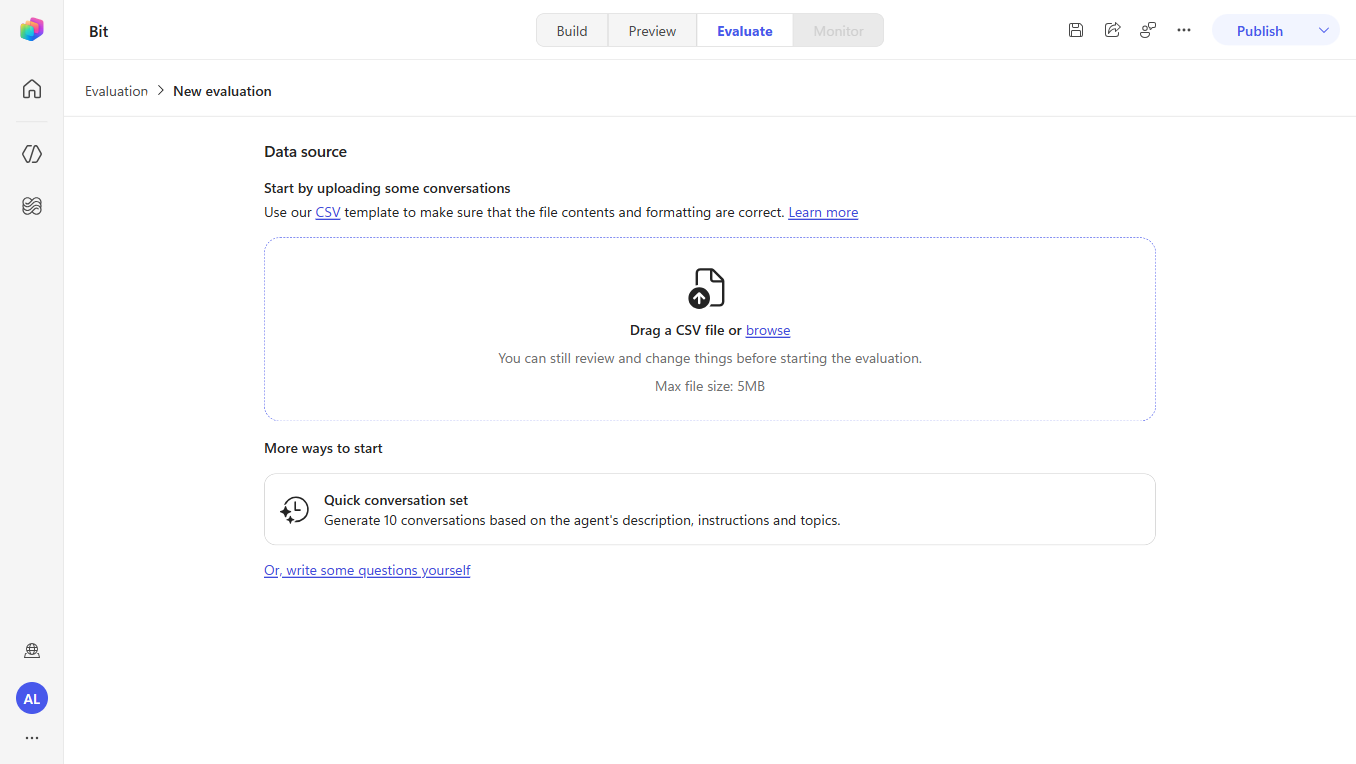Viewport: 1356px width, 764px height.
Task: Click the browse link to upload
Action: (768, 330)
